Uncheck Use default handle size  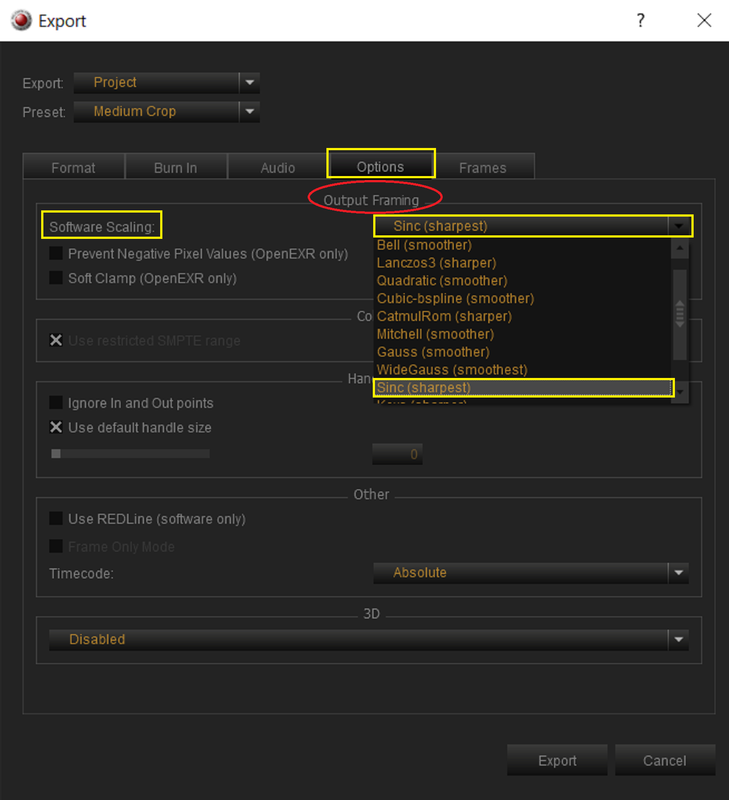click(56, 427)
